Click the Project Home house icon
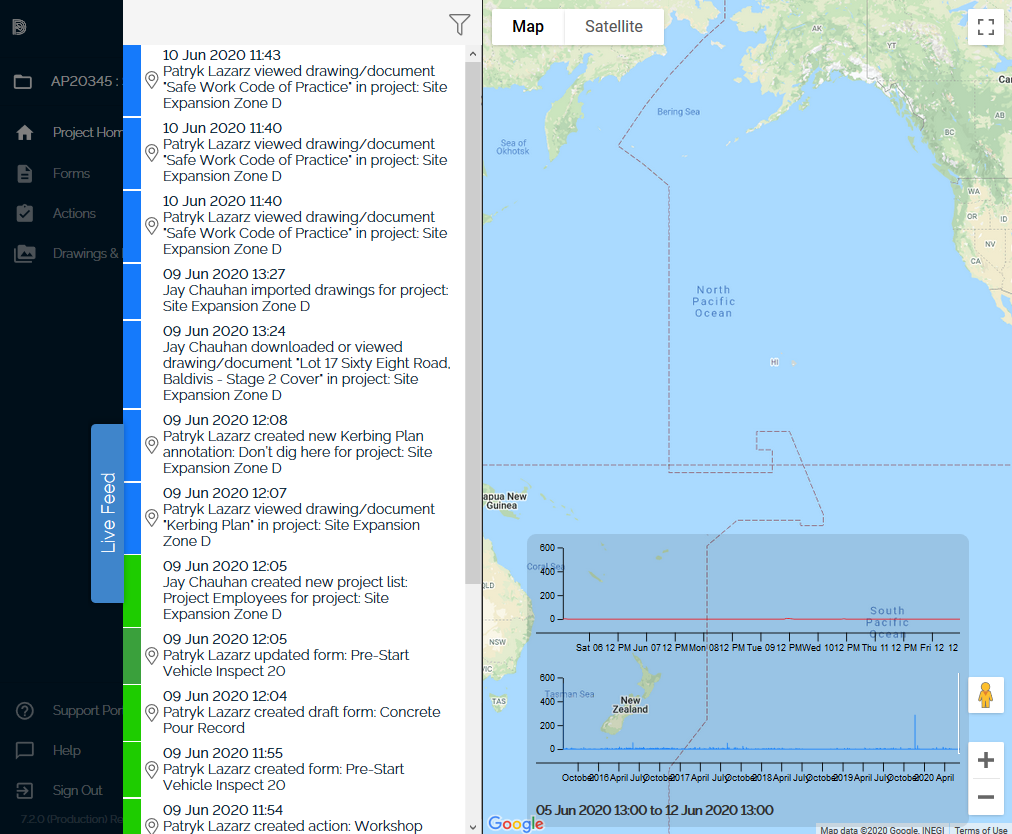 tap(25, 133)
